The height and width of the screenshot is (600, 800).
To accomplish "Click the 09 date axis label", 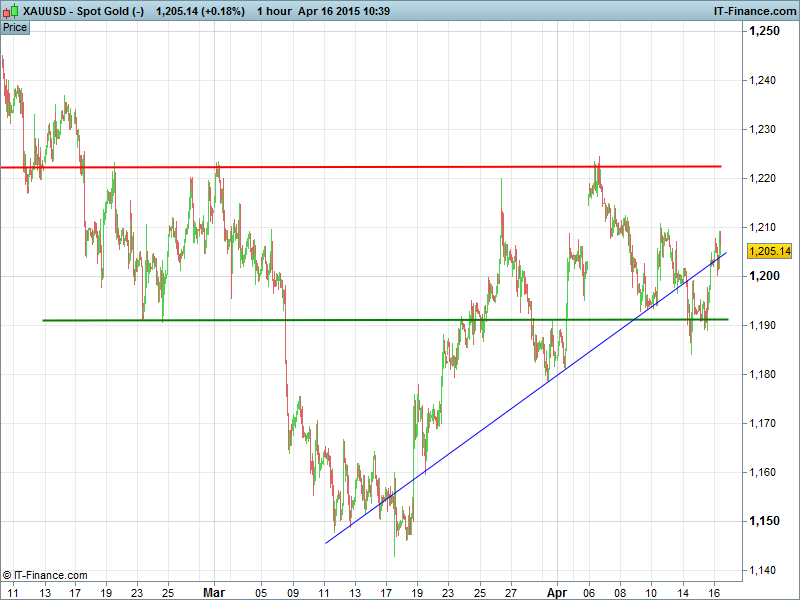I will pyautogui.click(x=292, y=591).
